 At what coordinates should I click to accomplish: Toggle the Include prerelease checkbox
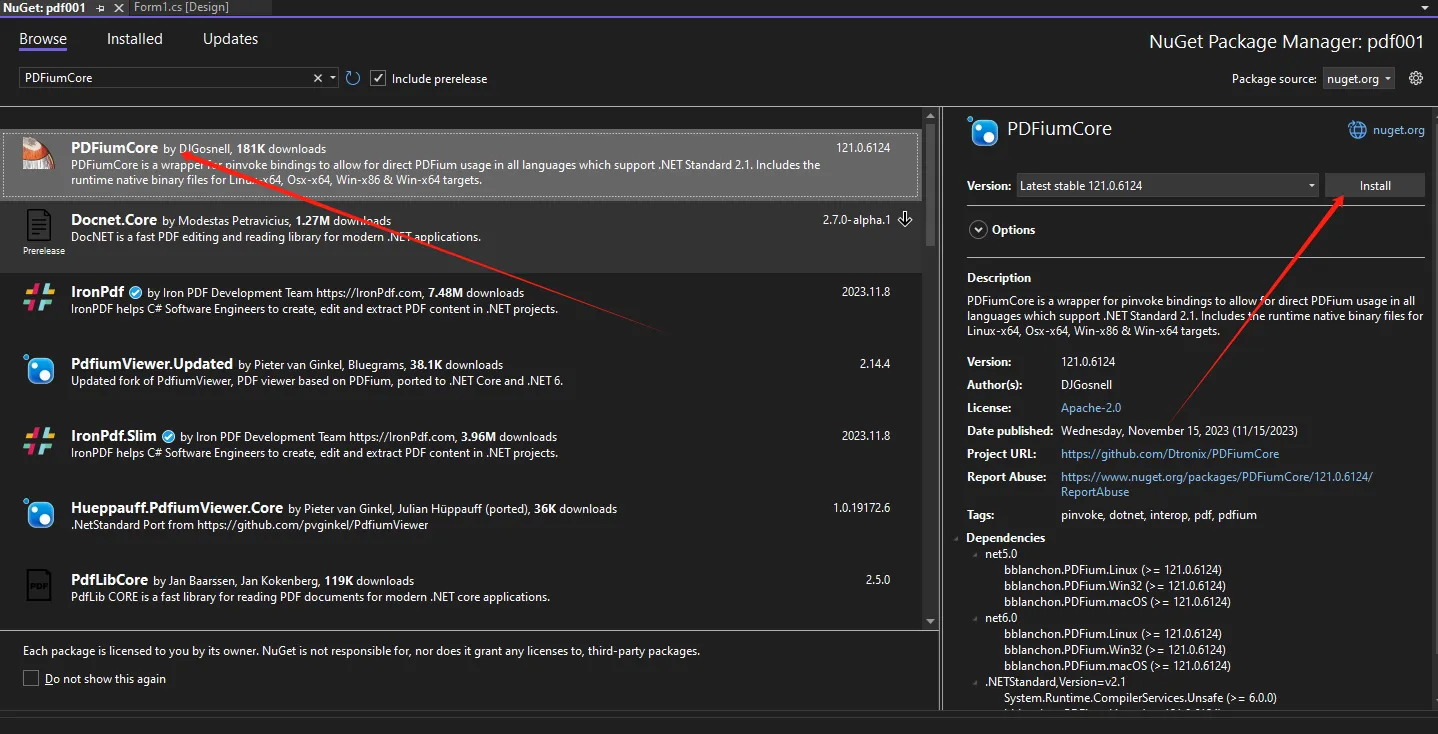click(378, 78)
